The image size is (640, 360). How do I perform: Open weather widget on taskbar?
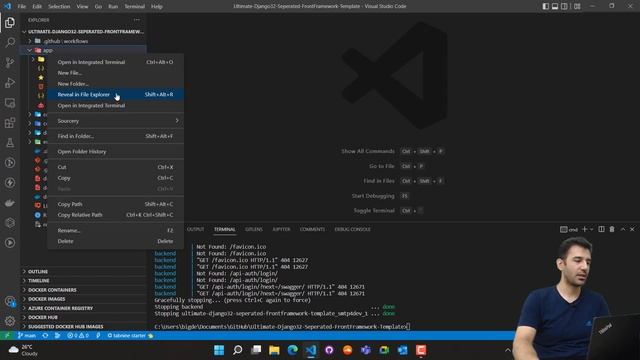[x=23, y=350]
